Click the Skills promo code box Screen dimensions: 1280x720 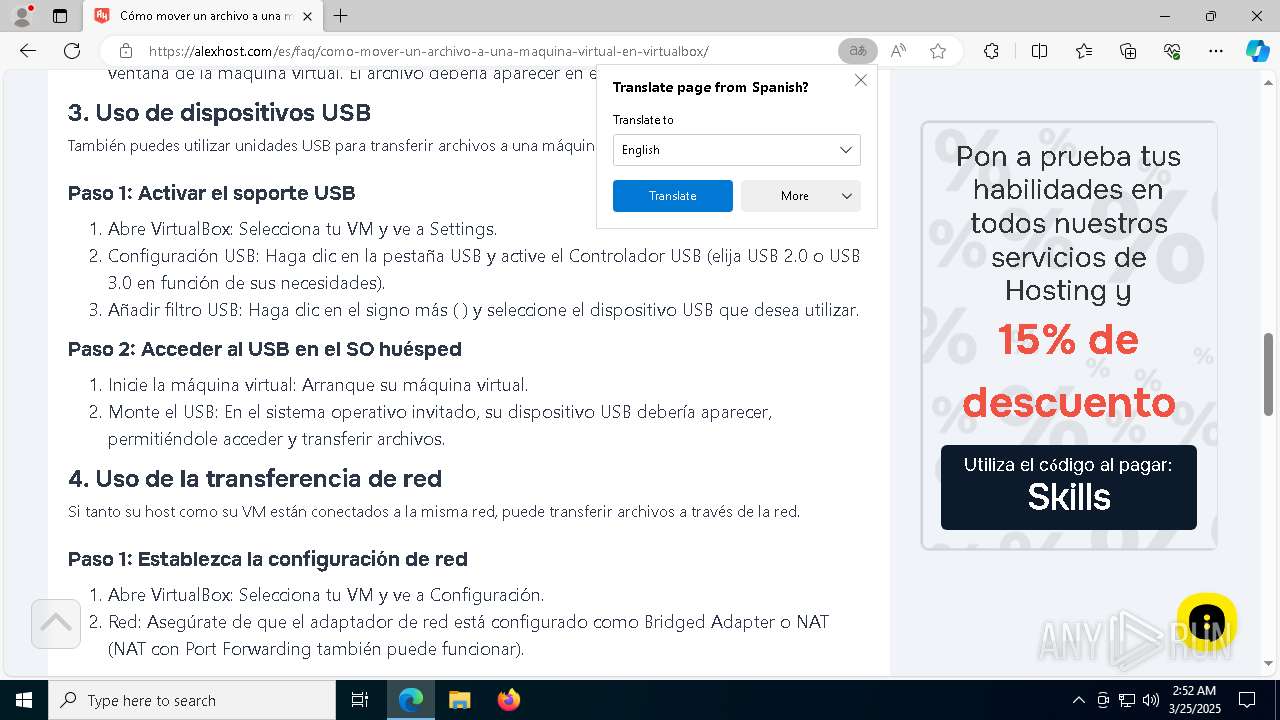coord(1068,487)
